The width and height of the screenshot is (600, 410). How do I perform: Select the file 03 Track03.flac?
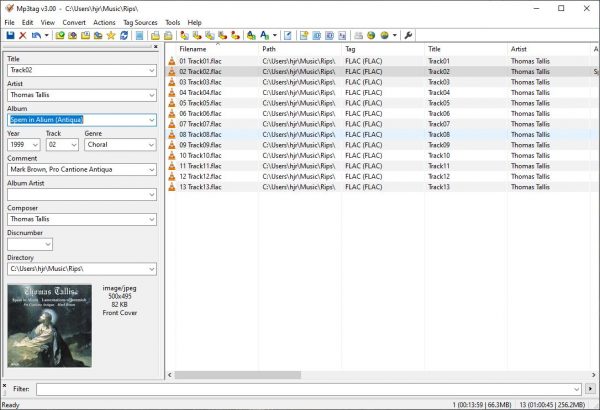pyautogui.click(x=201, y=82)
